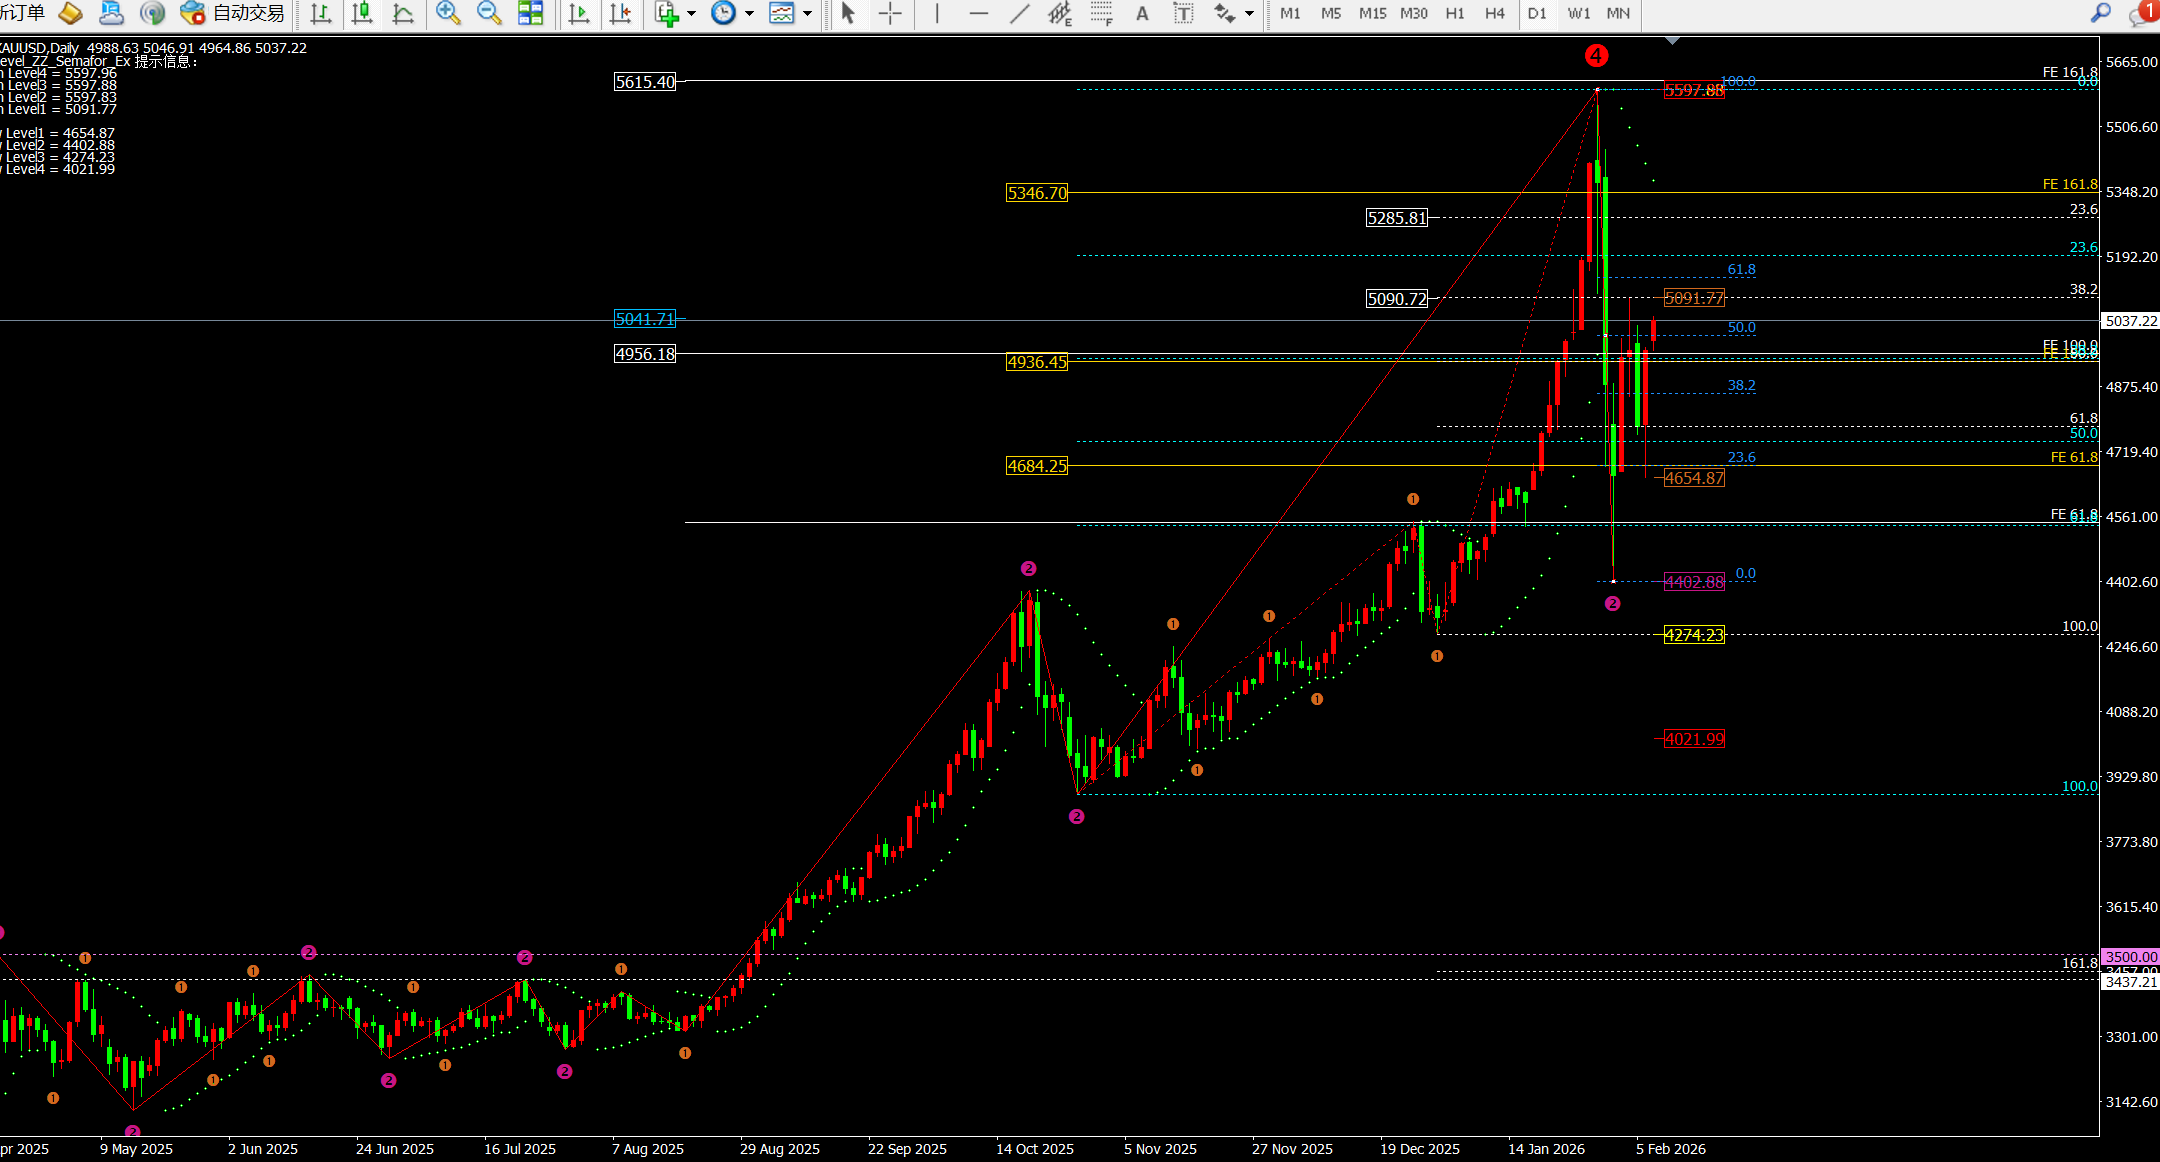Expand the indicators list dropdown arrow
The height and width of the screenshot is (1162, 2160).
[691, 13]
